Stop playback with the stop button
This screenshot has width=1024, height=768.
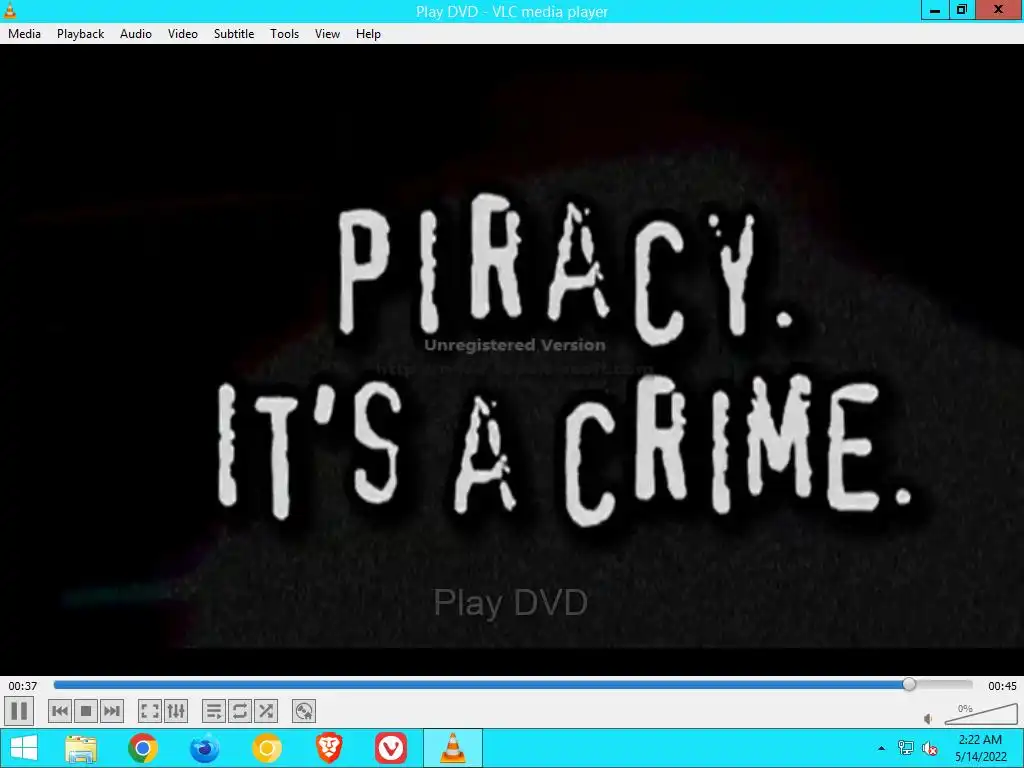[x=86, y=711]
